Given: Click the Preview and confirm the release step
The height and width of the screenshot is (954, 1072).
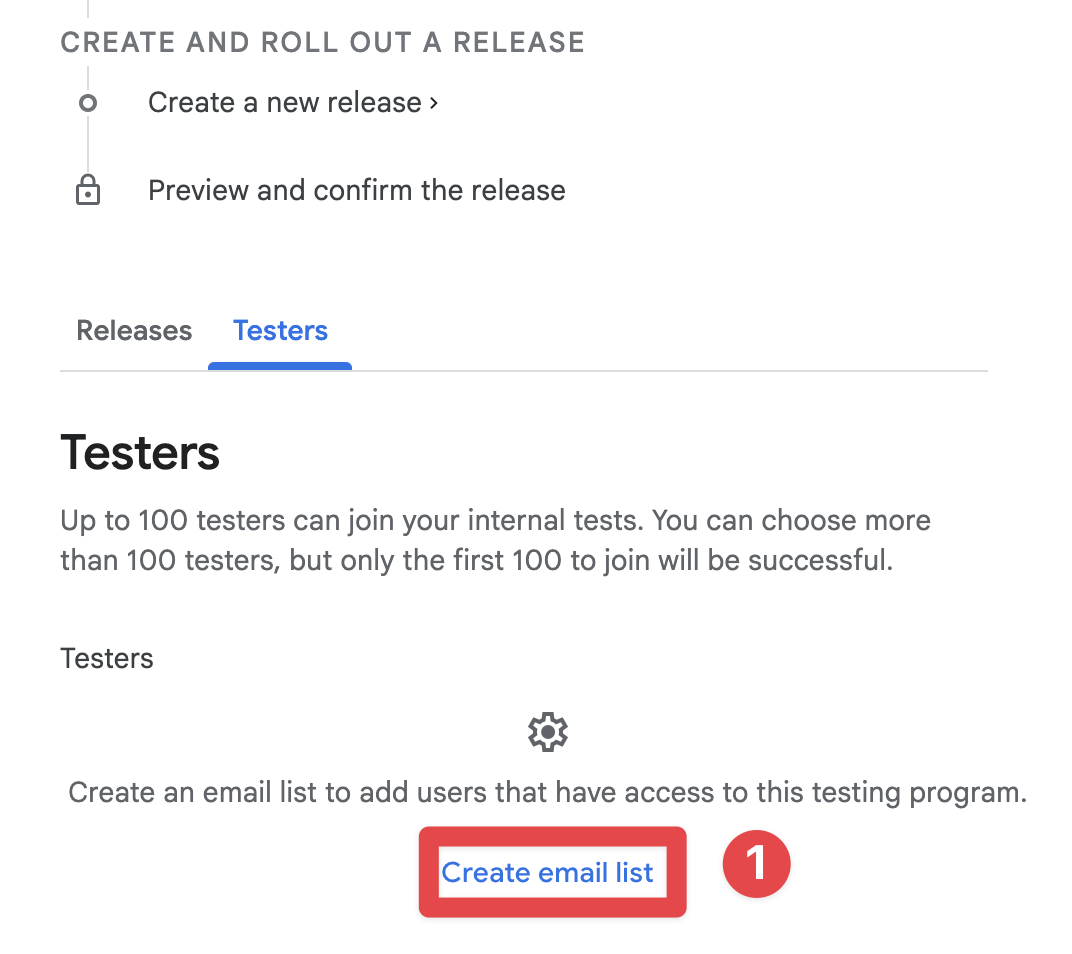Looking at the screenshot, I should (357, 190).
